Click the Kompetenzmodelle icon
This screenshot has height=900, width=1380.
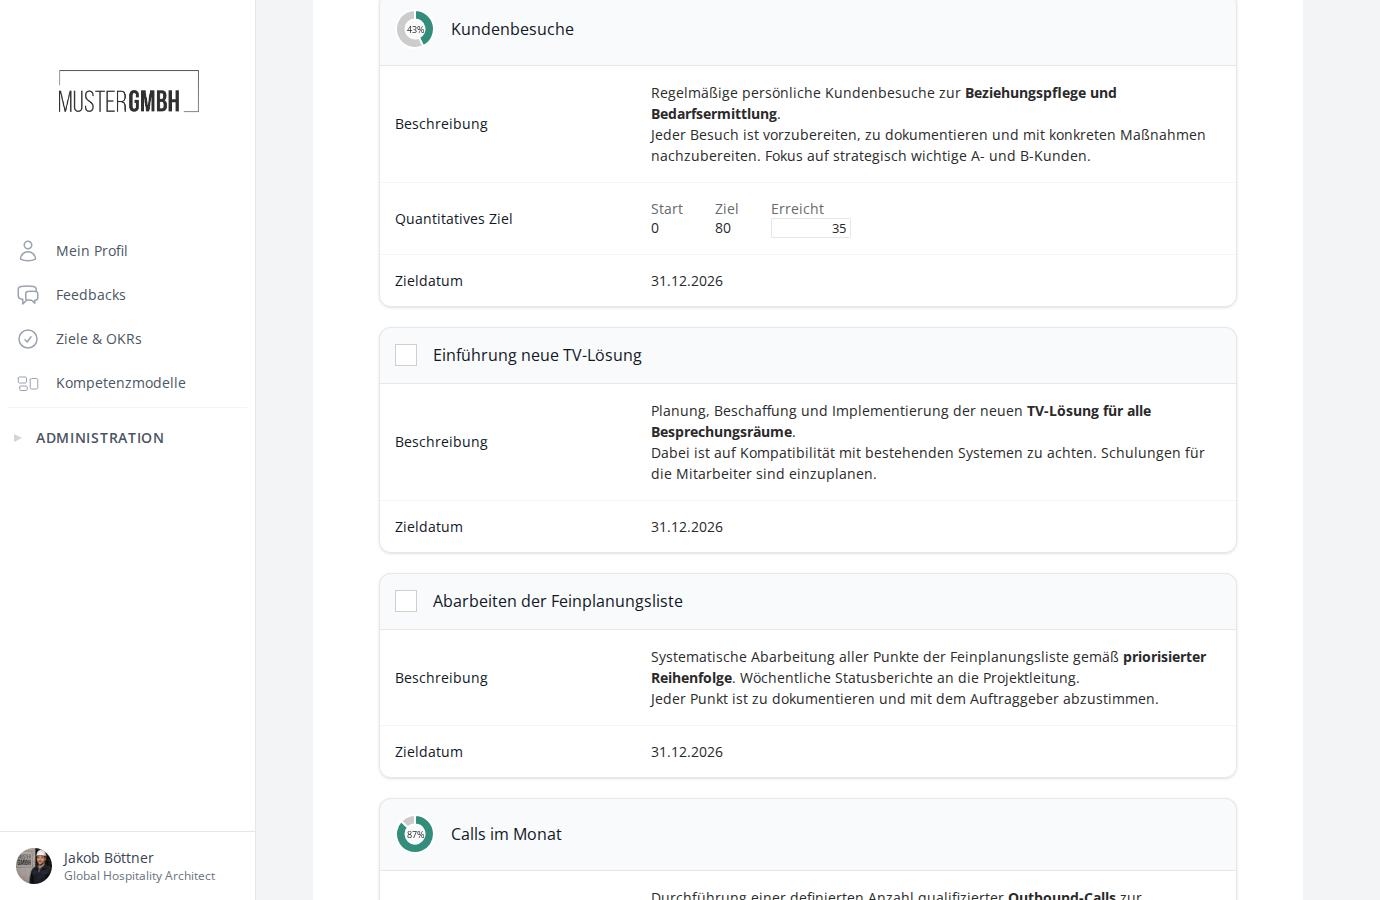(x=28, y=383)
